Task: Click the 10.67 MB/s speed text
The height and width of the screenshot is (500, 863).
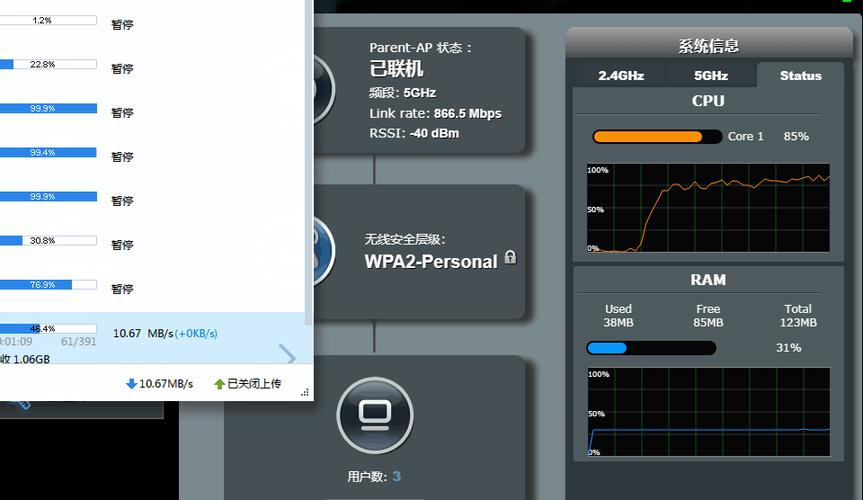Action: [x=143, y=333]
